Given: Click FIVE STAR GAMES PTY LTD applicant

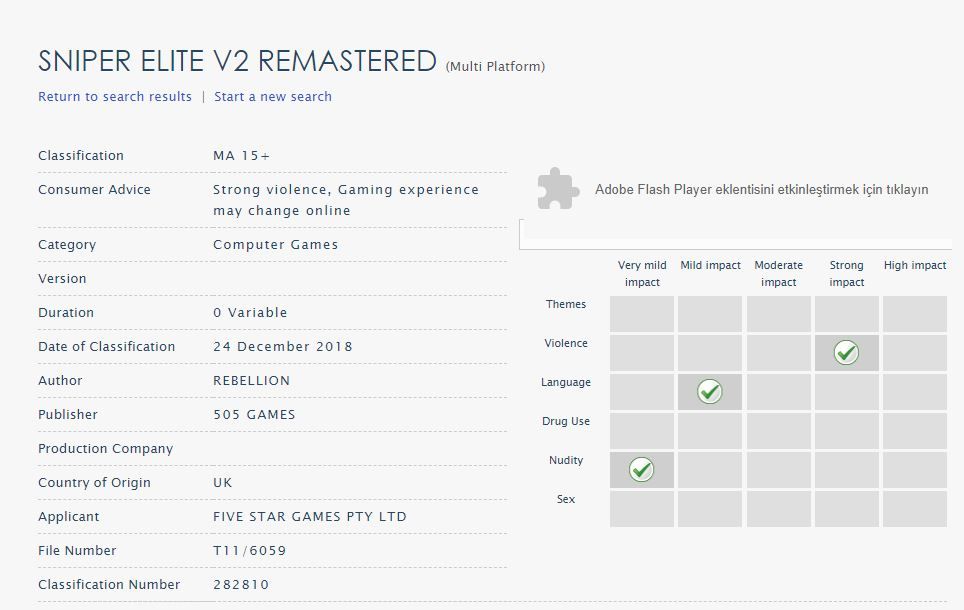Looking at the screenshot, I should [x=310, y=517].
